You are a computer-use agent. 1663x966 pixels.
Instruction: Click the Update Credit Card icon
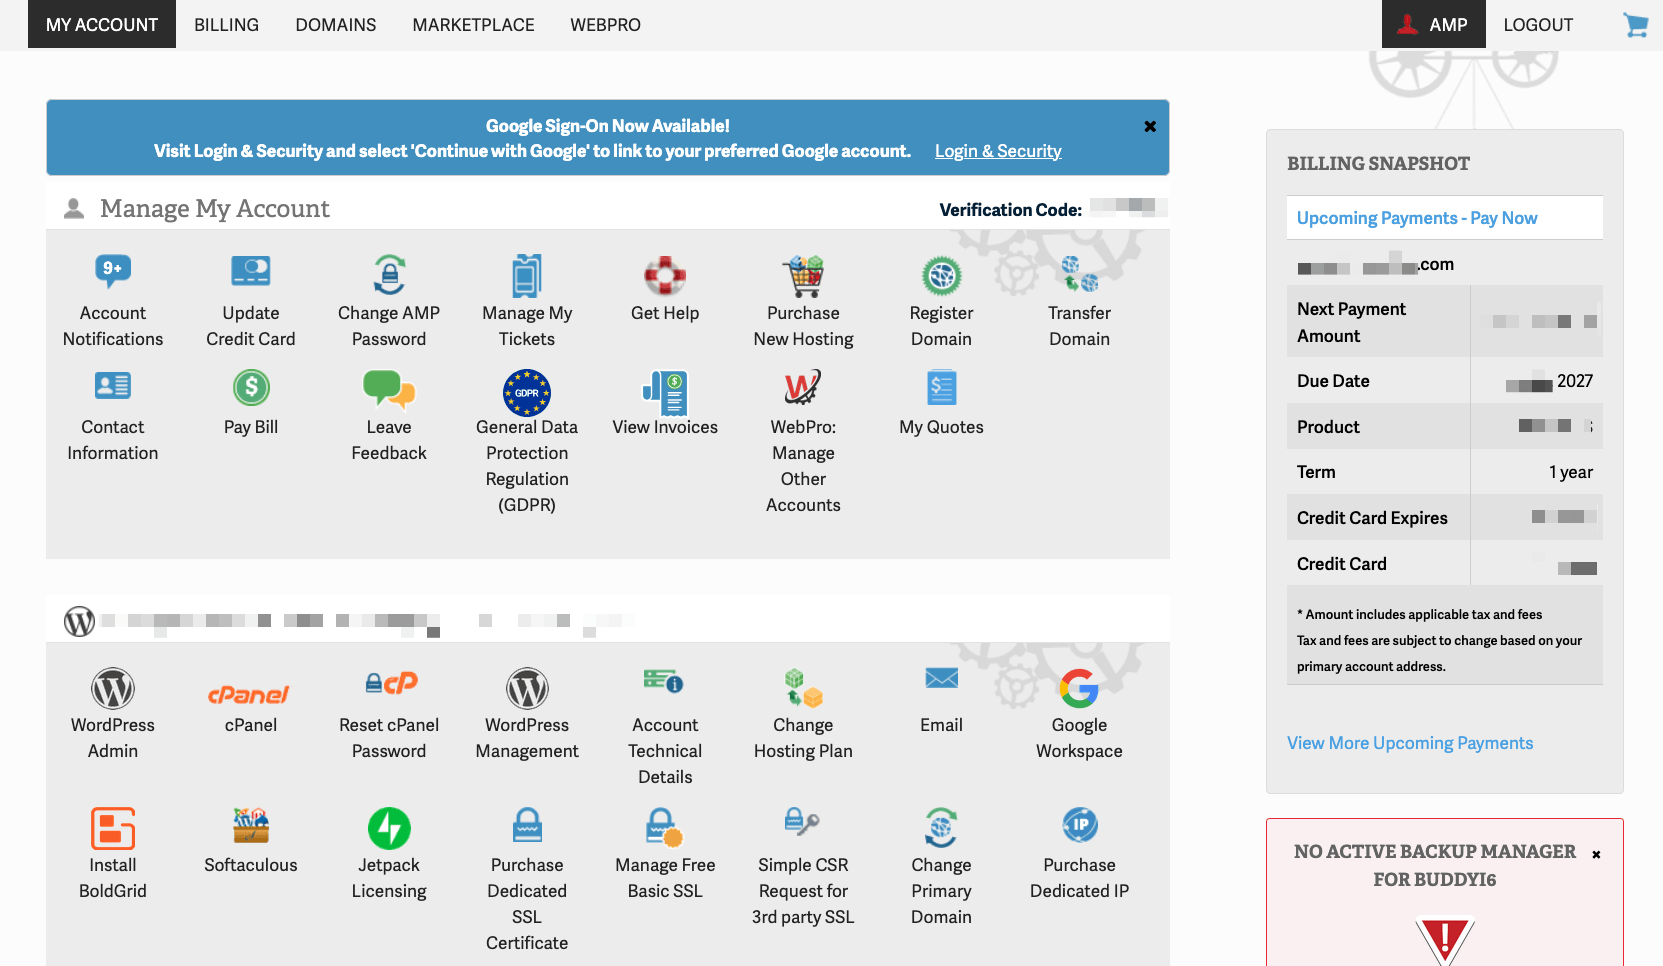[x=250, y=272]
